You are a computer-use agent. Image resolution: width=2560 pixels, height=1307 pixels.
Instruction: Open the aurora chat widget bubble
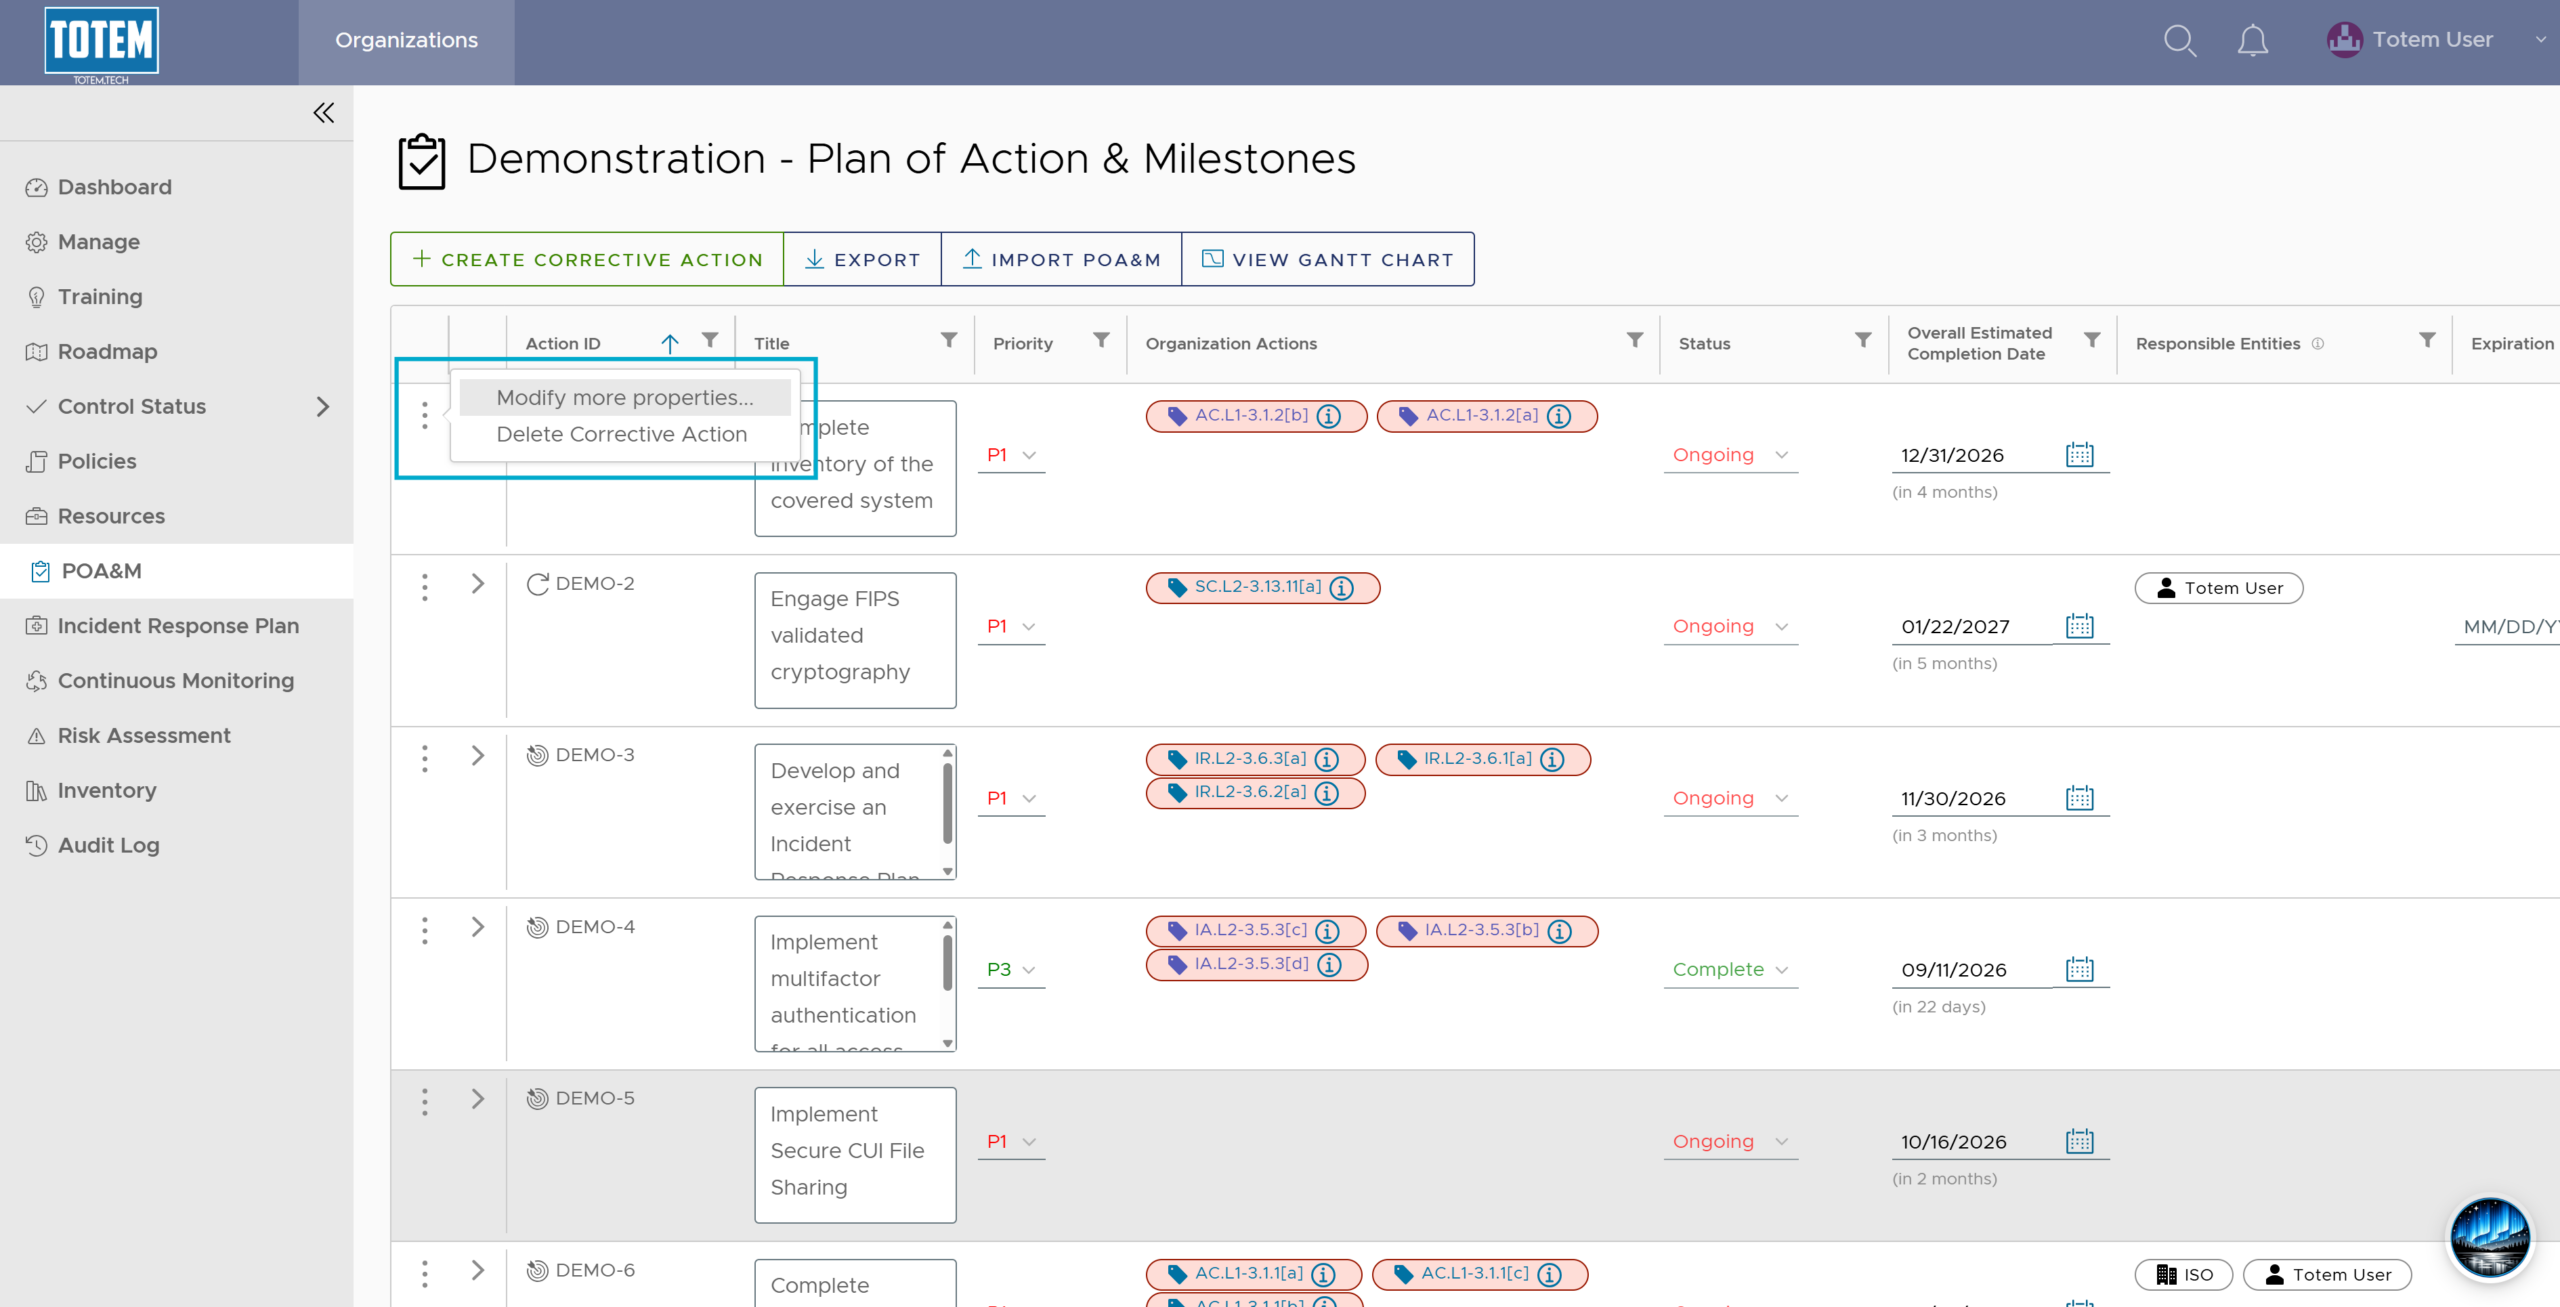click(x=2490, y=1238)
